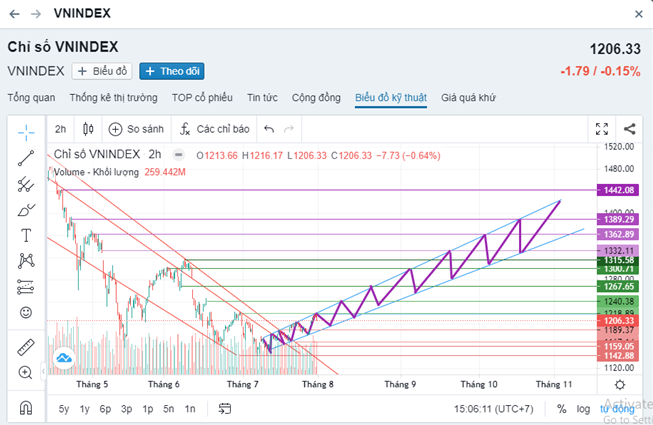Select the zoom in tool
Image resolution: width=653 pixels, height=425 pixels.
click(26, 373)
